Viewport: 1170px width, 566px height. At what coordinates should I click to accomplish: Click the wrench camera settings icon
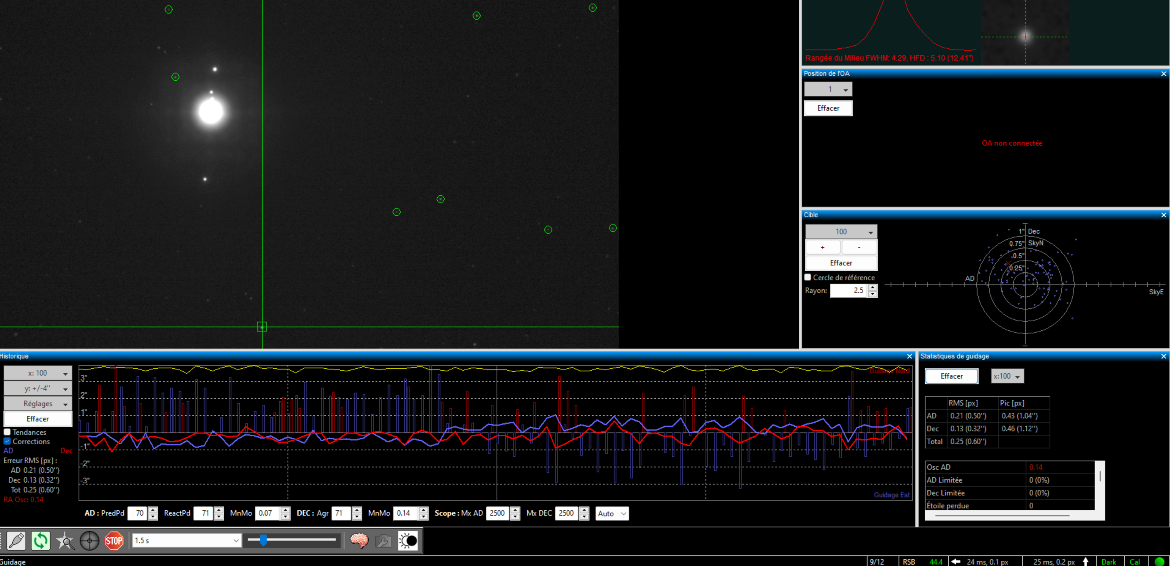coord(384,540)
